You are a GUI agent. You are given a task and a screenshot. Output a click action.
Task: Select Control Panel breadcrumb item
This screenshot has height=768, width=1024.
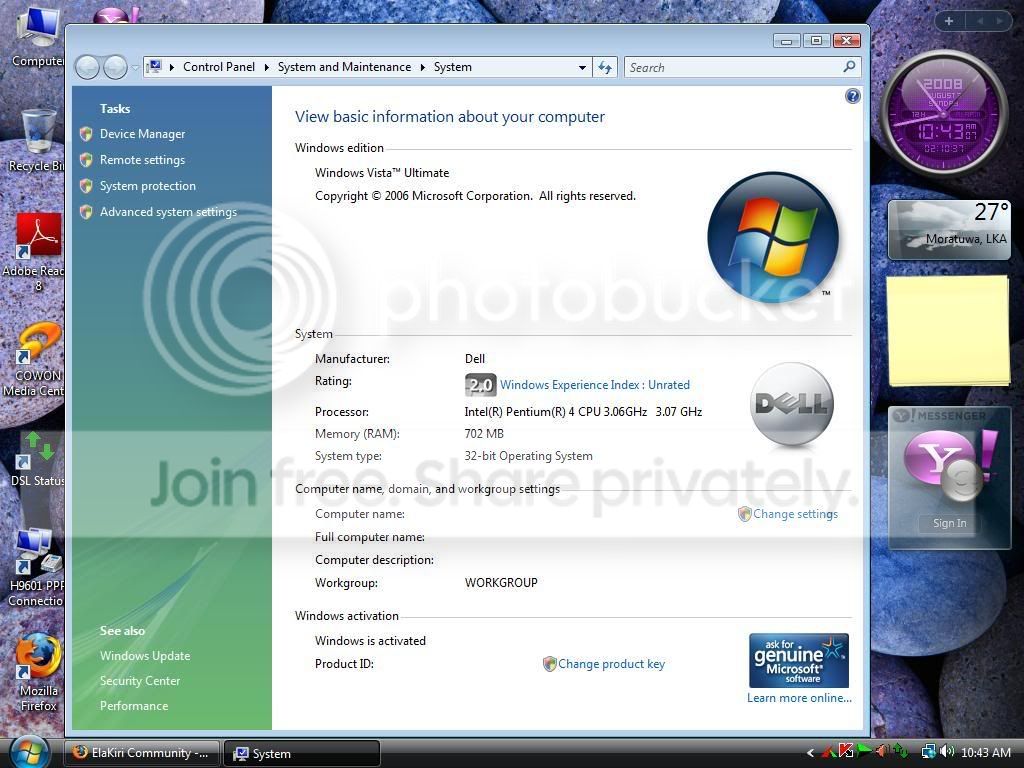coord(219,67)
